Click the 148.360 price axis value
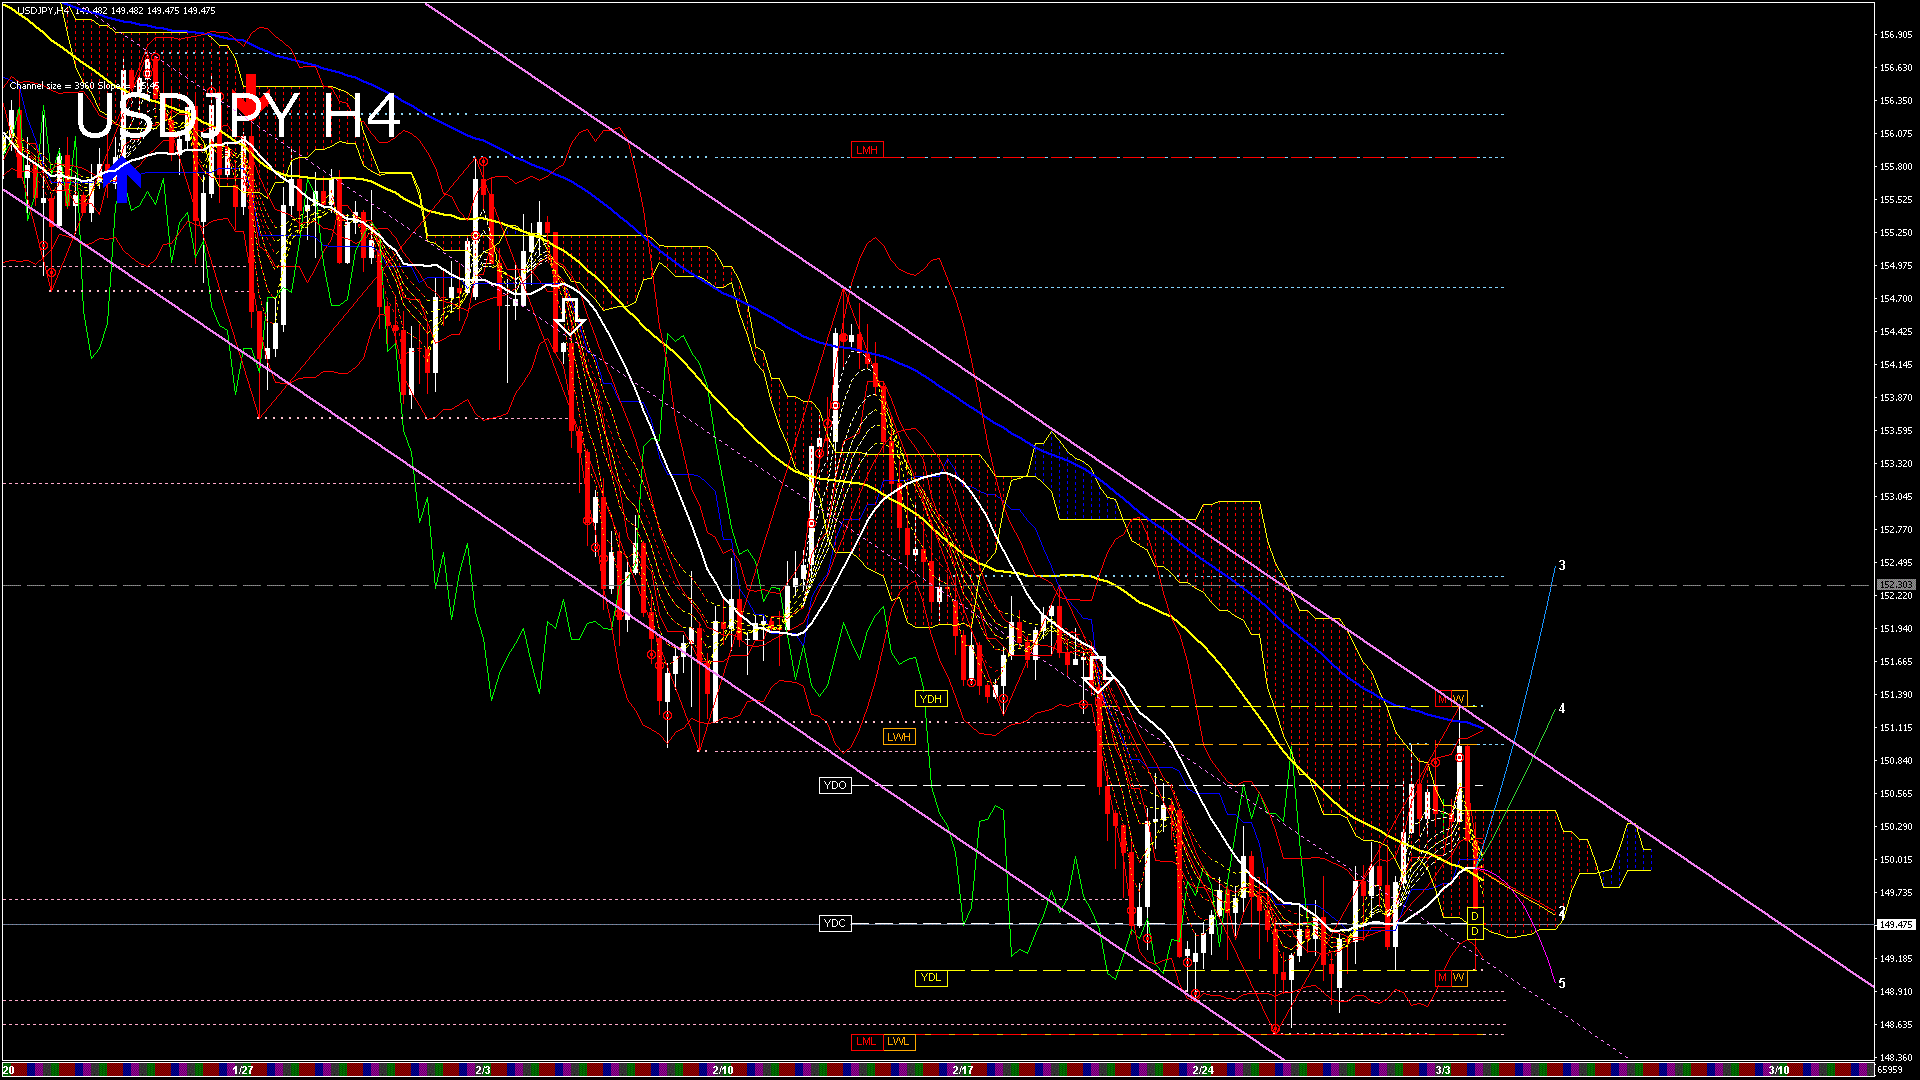Viewport: 1920px width, 1080px height. 1896,1058
